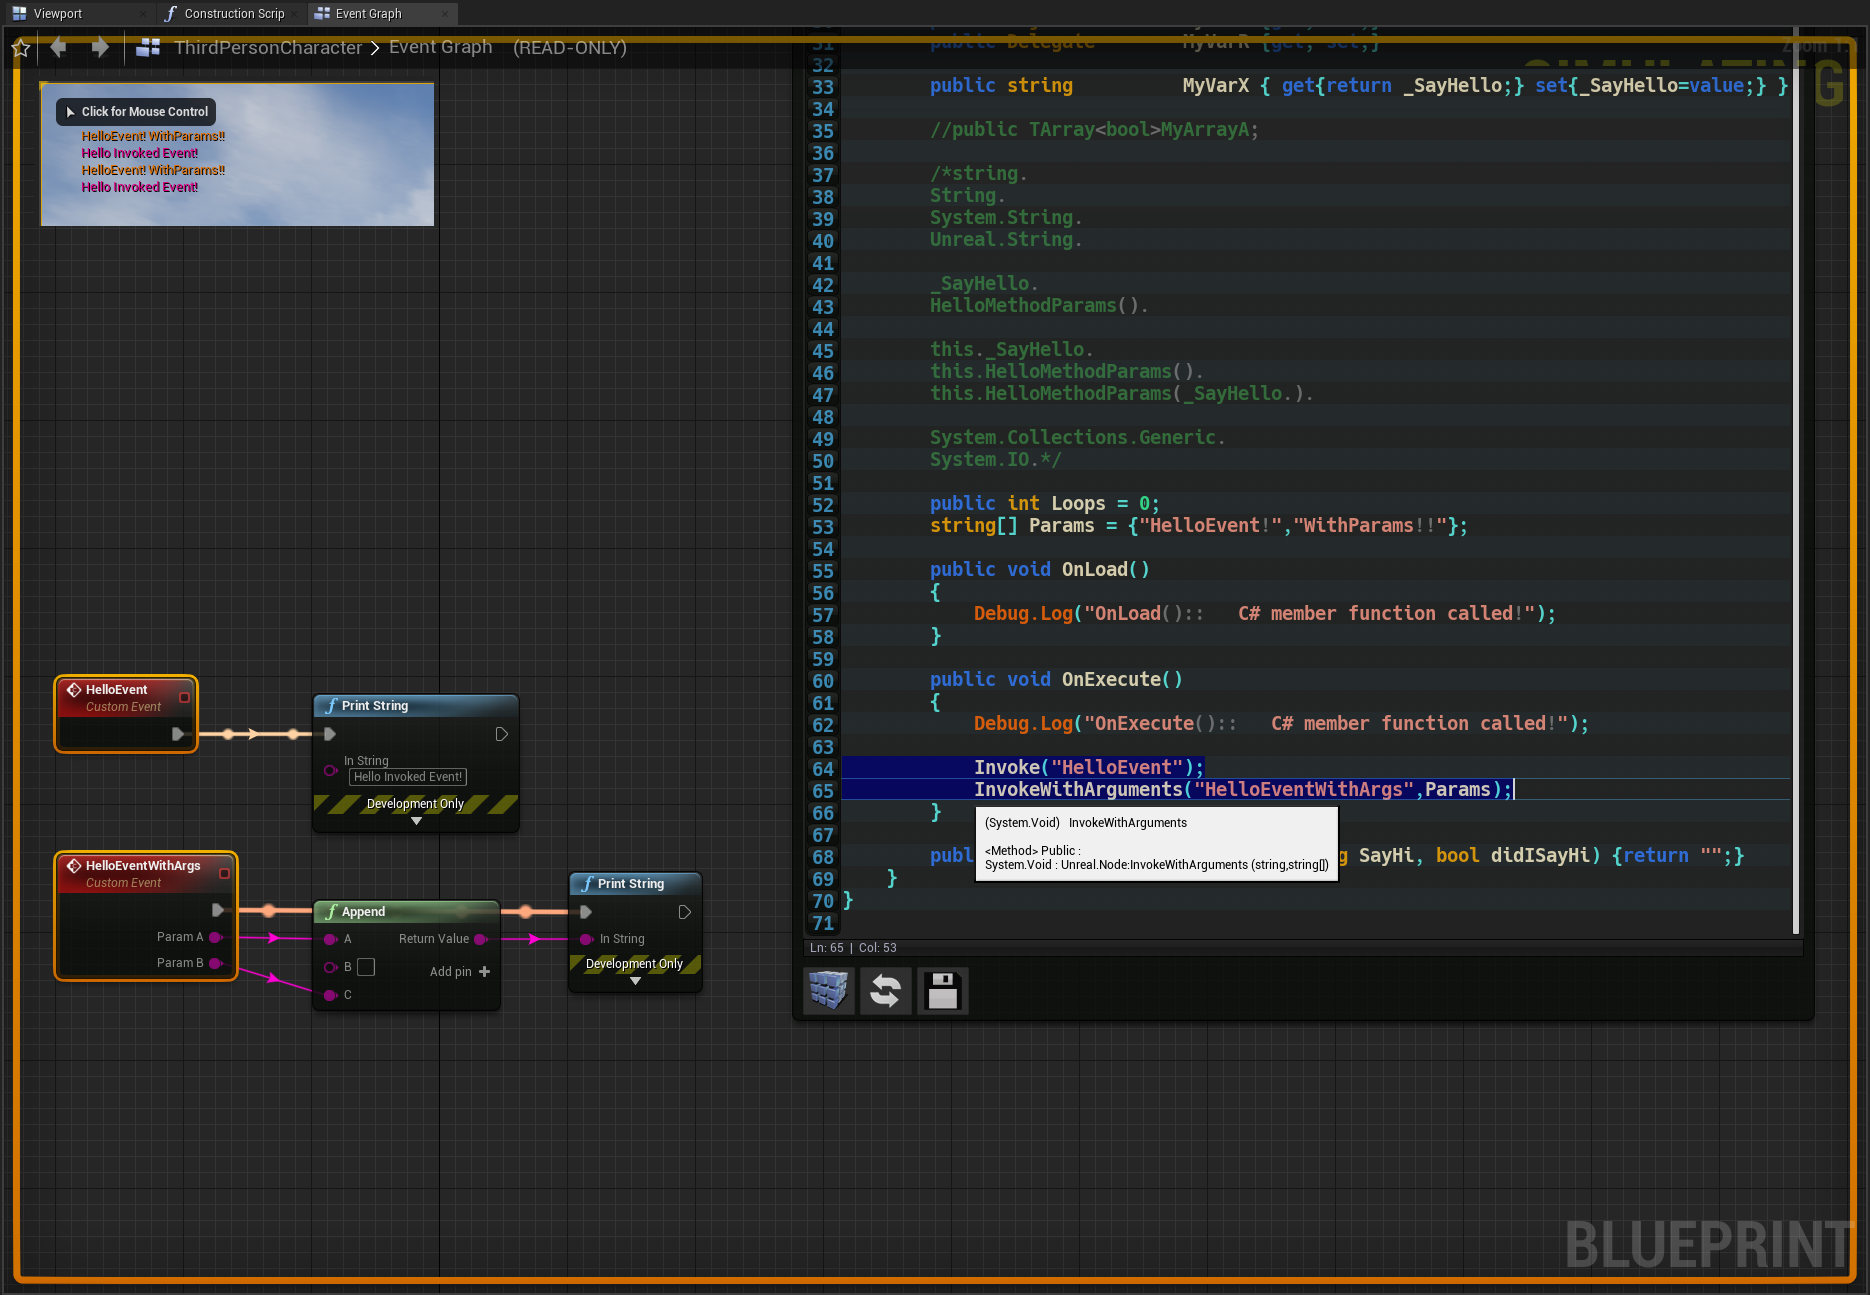Navigate forward with the right arrow icon
The width and height of the screenshot is (1870, 1295).
pyautogui.click(x=100, y=47)
